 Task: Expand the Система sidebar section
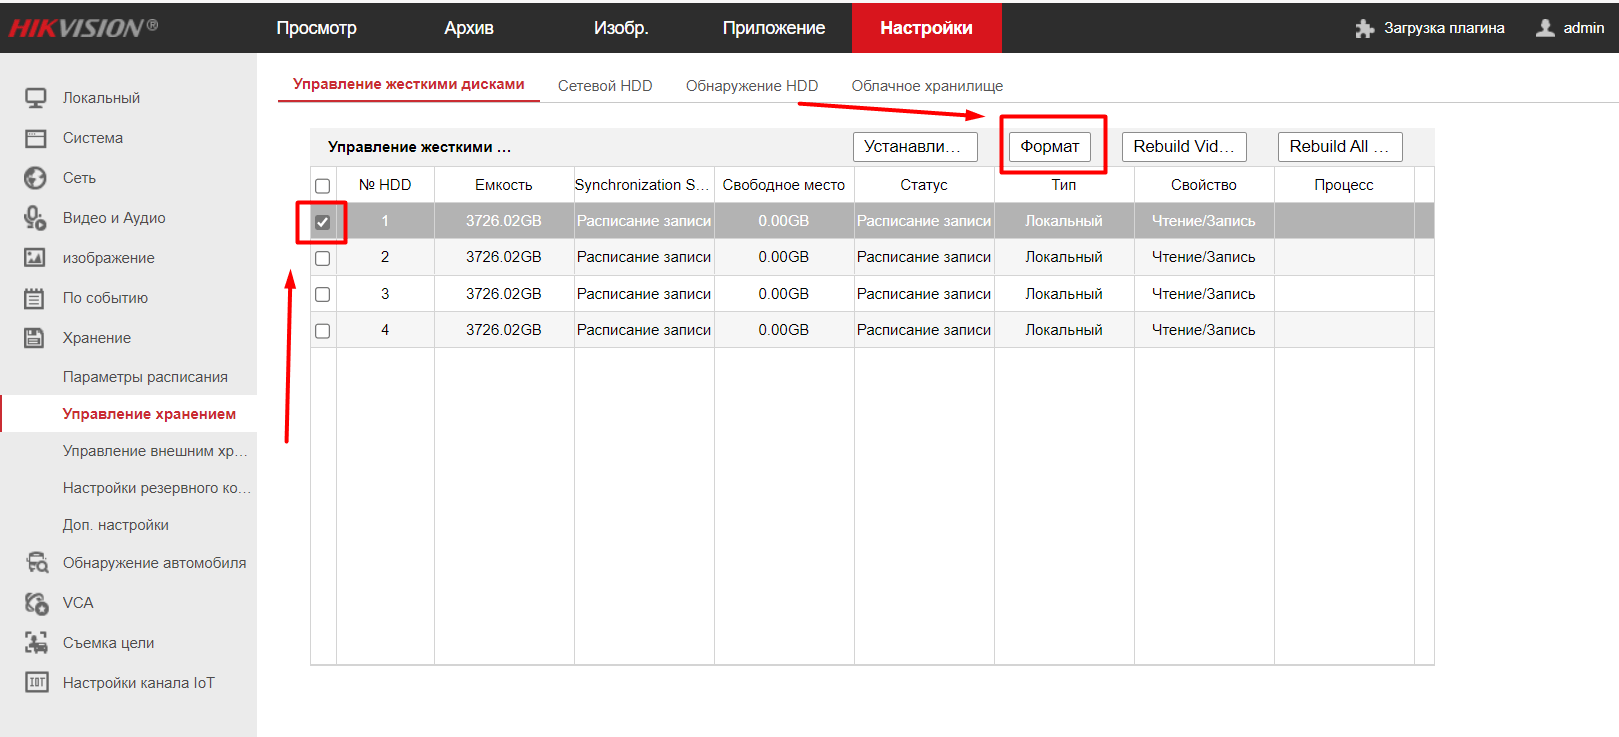pos(93,138)
